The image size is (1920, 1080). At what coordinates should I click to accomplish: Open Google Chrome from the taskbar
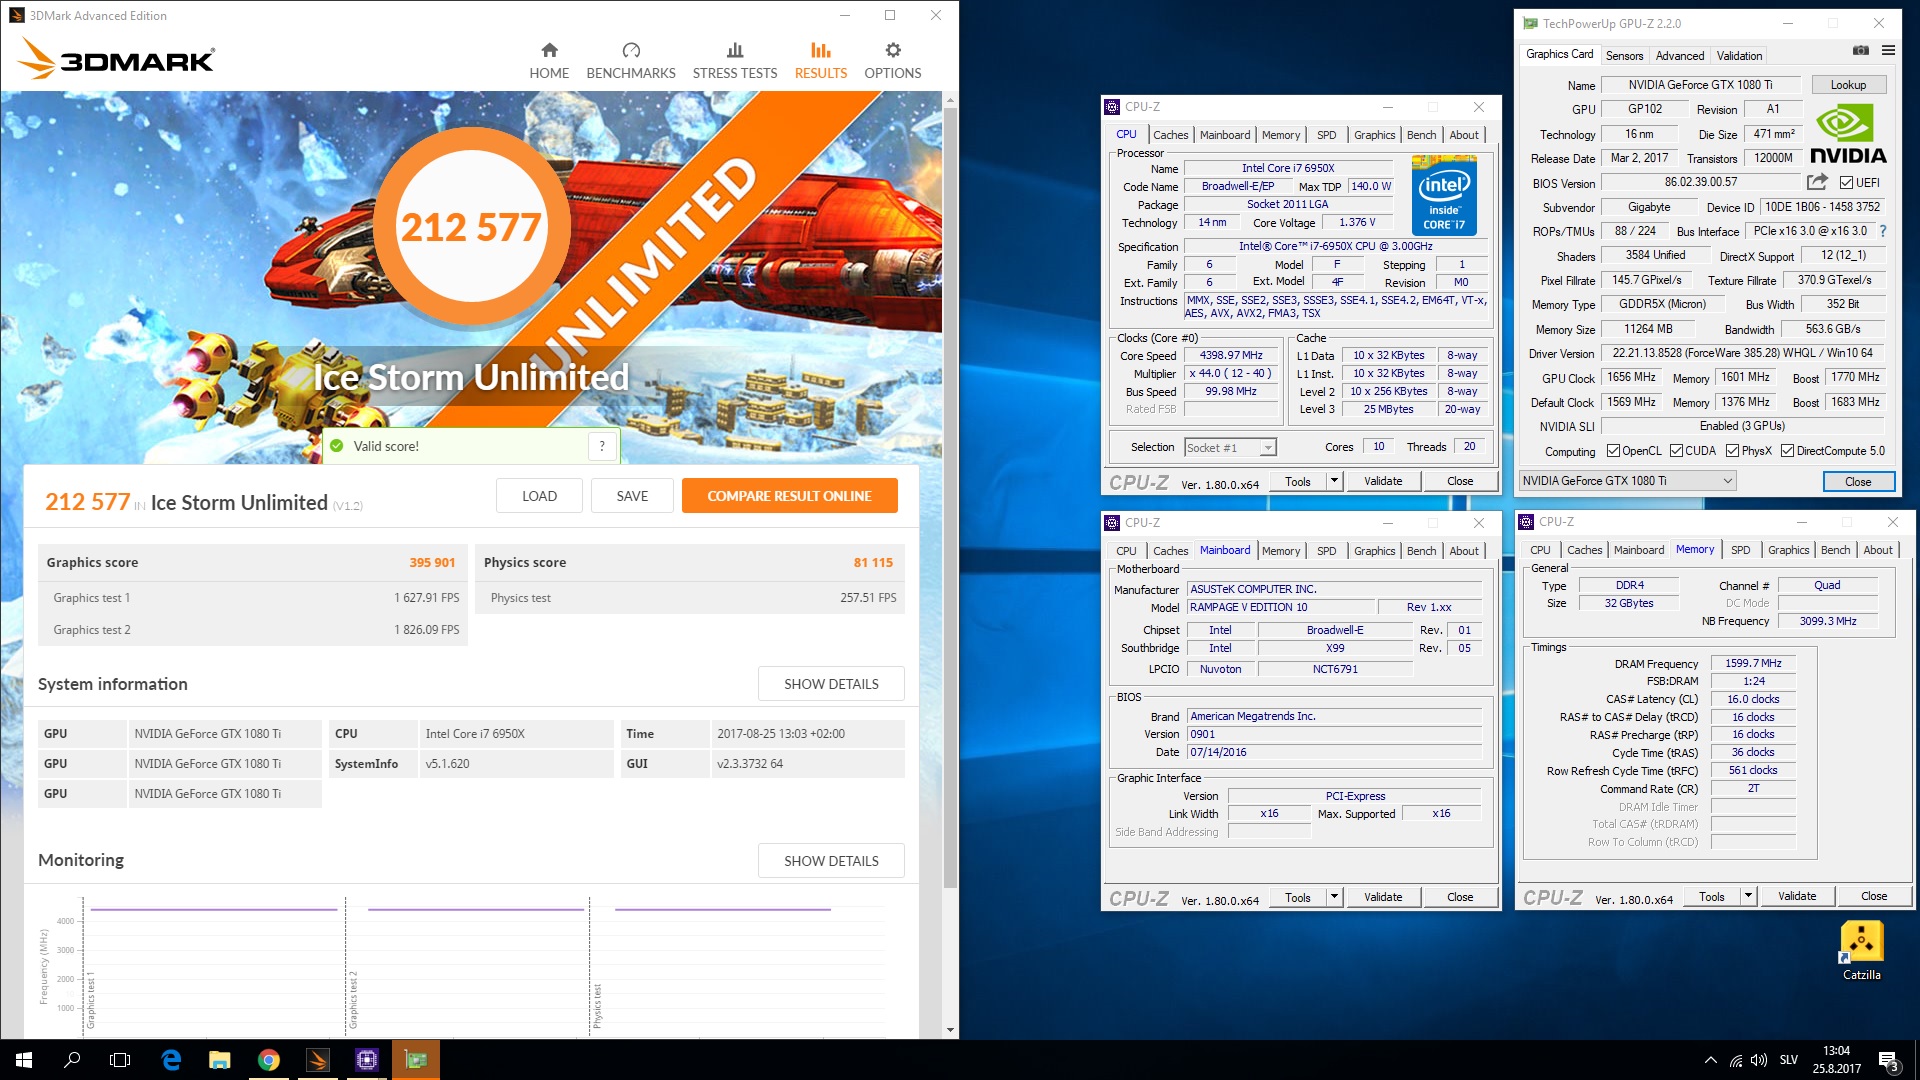click(269, 1060)
